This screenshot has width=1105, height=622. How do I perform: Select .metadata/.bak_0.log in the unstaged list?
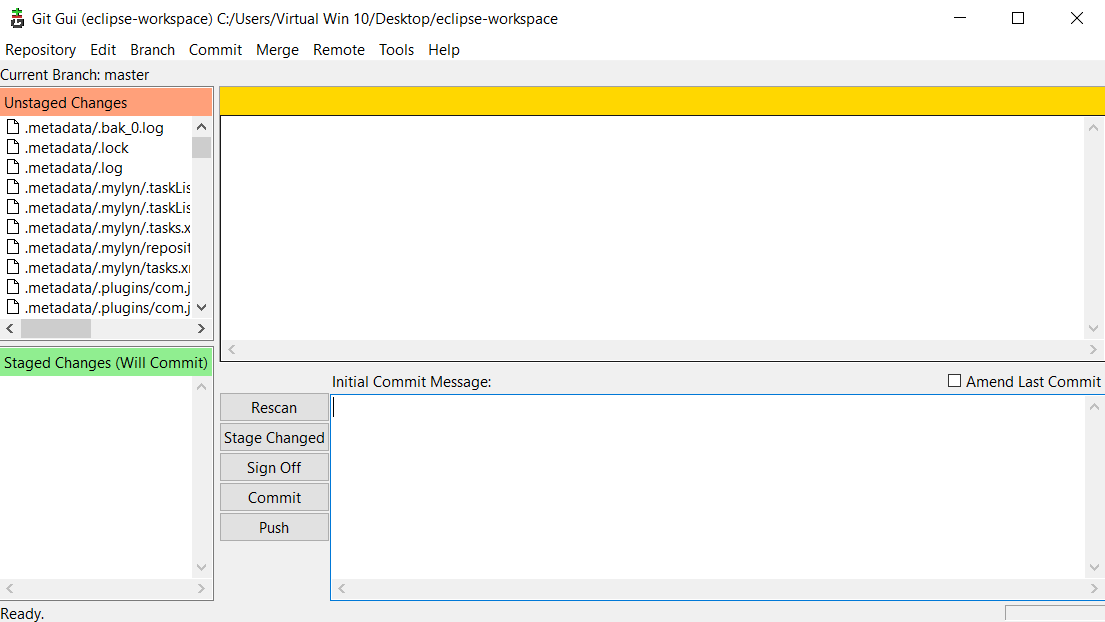tap(94, 127)
